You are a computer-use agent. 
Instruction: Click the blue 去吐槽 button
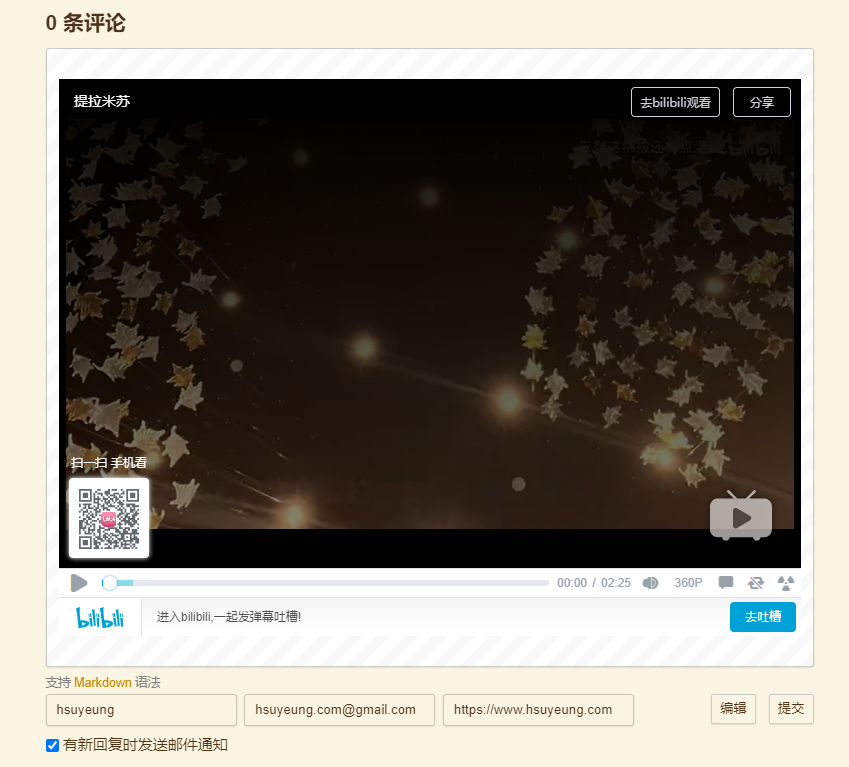[762, 617]
